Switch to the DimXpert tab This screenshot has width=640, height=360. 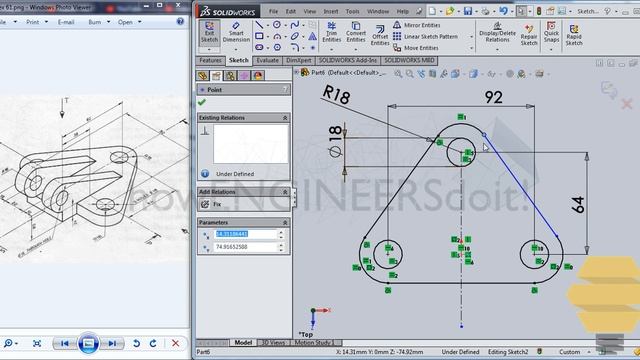pyautogui.click(x=298, y=60)
